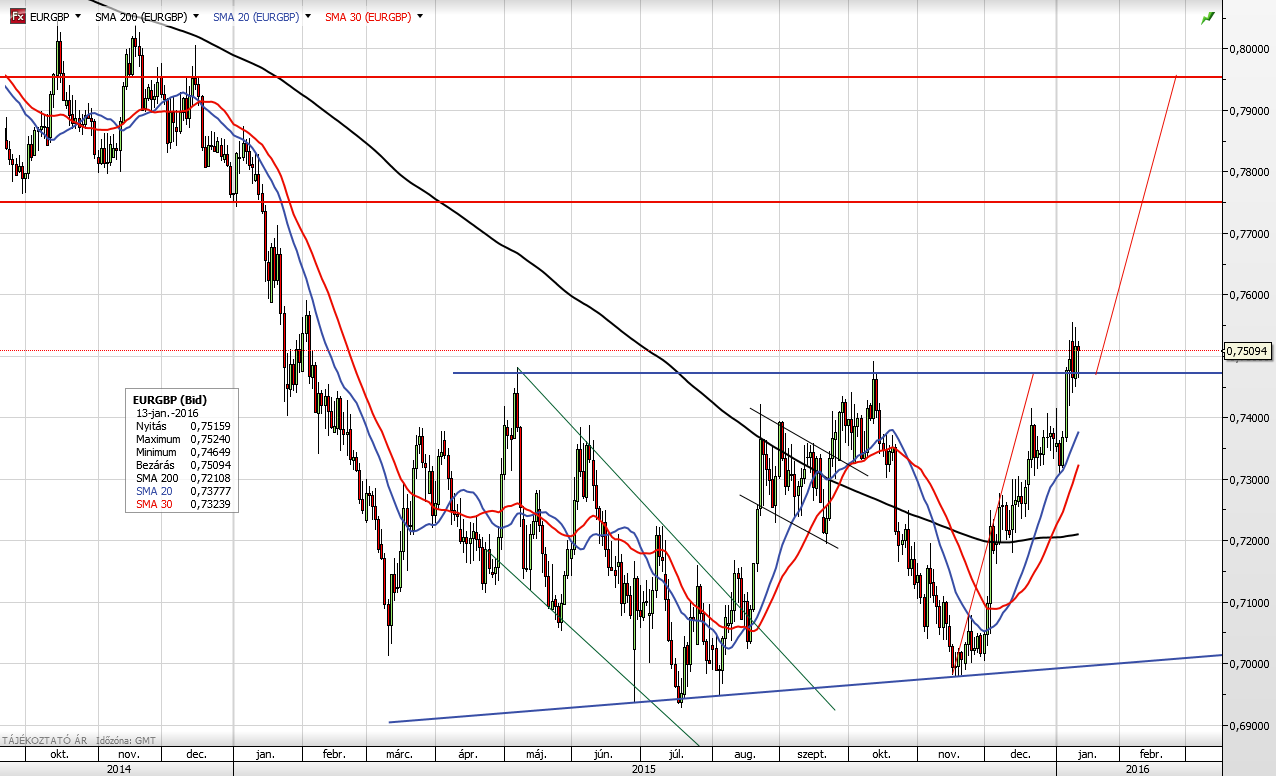This screenshot has height=776, width=1276.
Task: Click the 0,77000 price axis label
Action: [1250, 233]
